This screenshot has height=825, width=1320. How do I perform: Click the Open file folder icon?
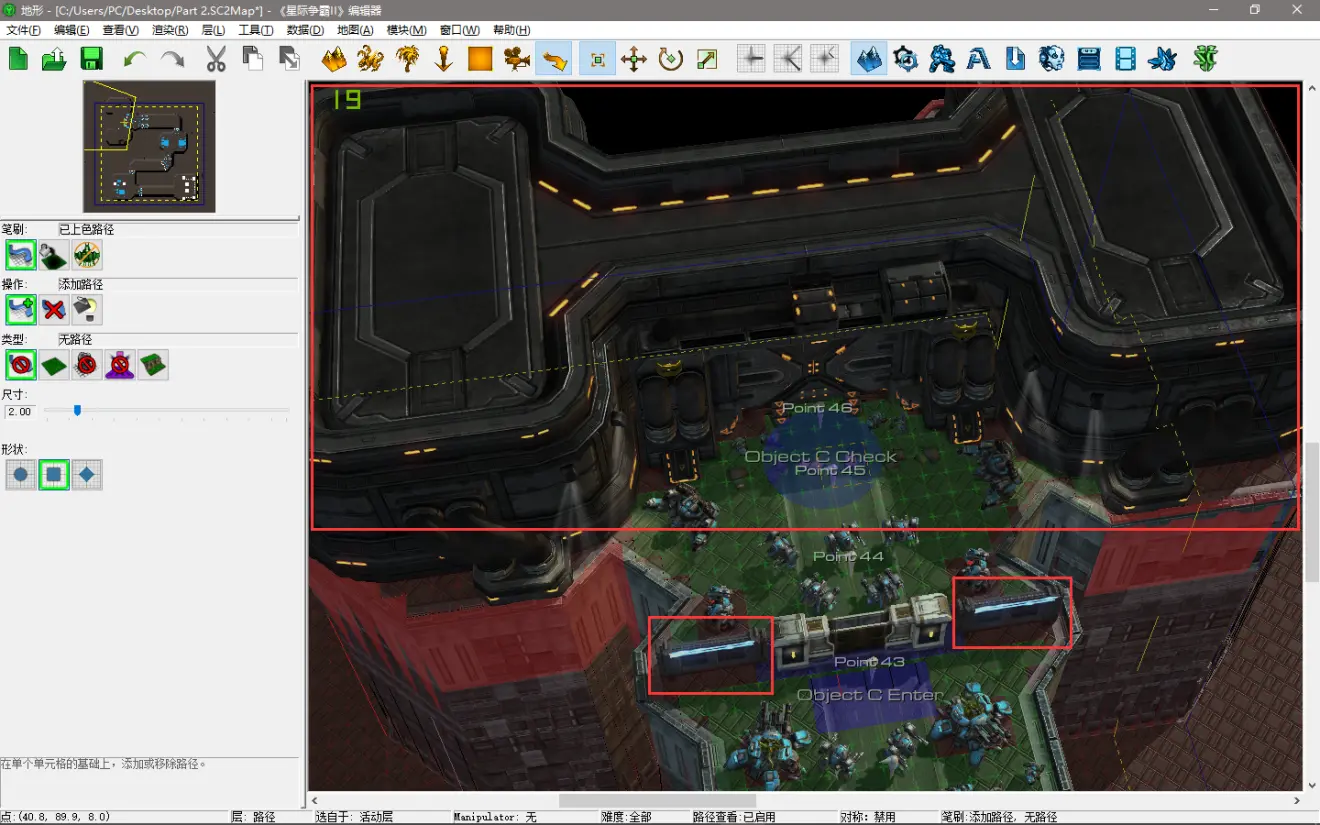[x=54, y=59]
